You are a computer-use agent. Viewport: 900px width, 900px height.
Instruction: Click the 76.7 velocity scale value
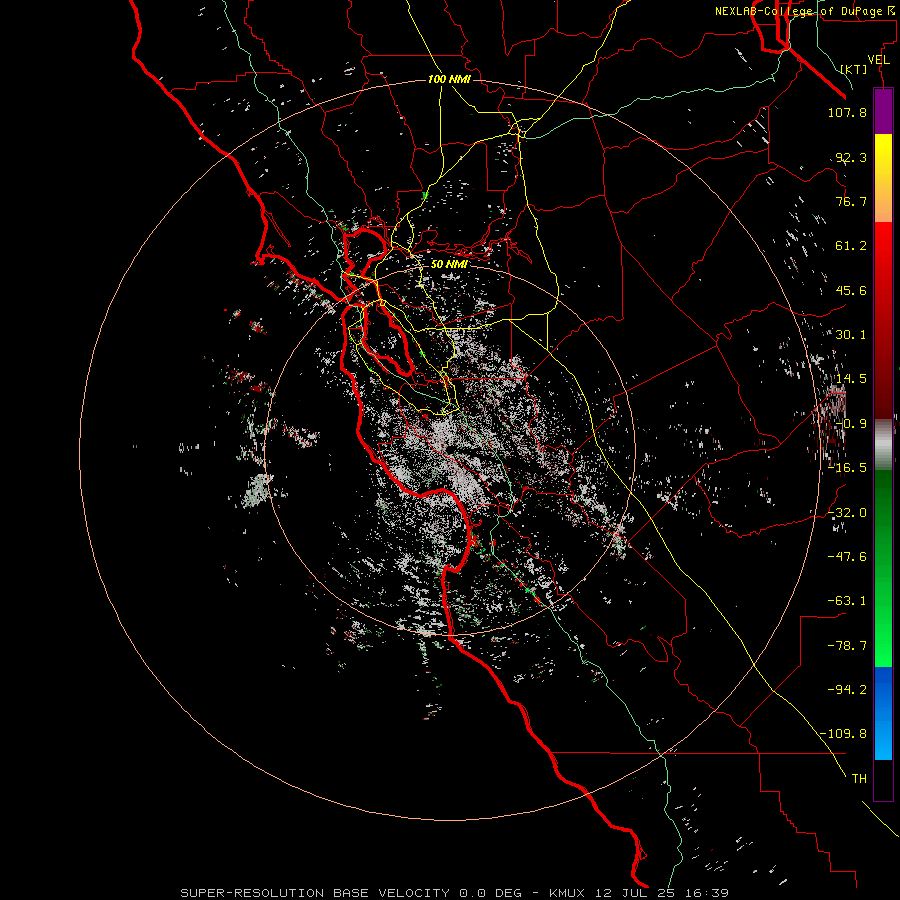pyautogui.click(x=851, y=201)
